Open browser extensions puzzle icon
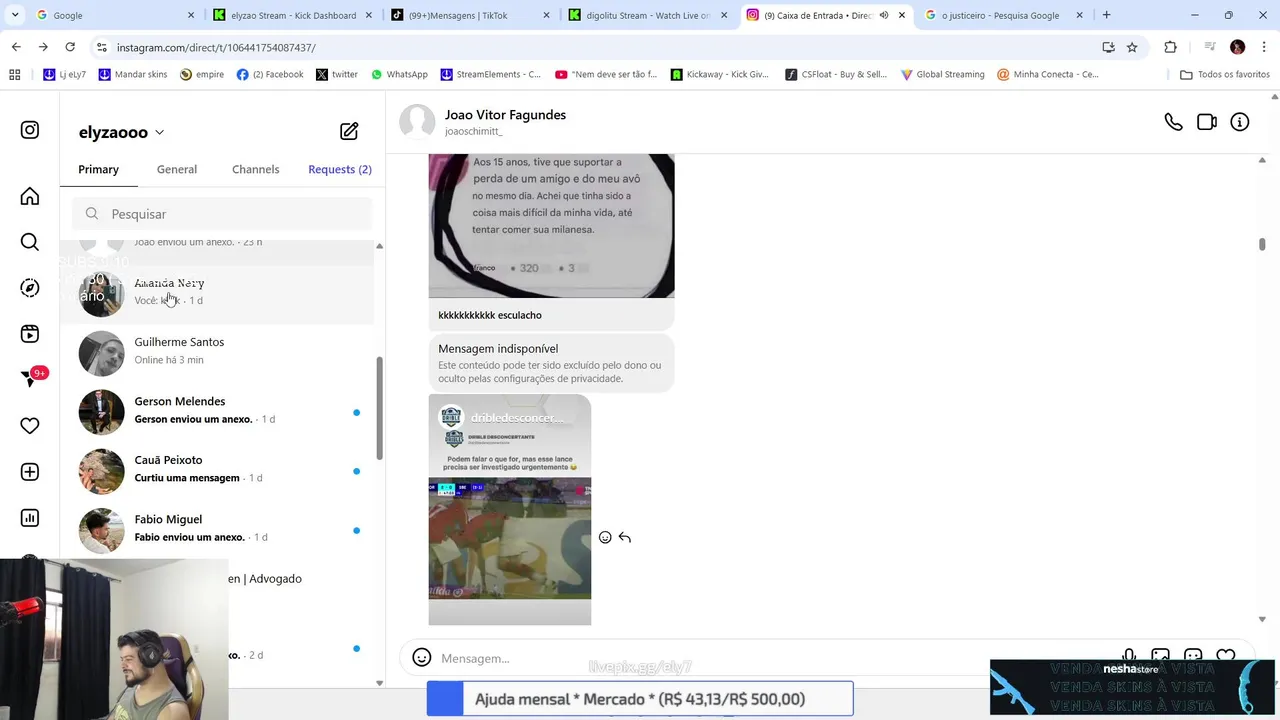 coord(1171,47)
